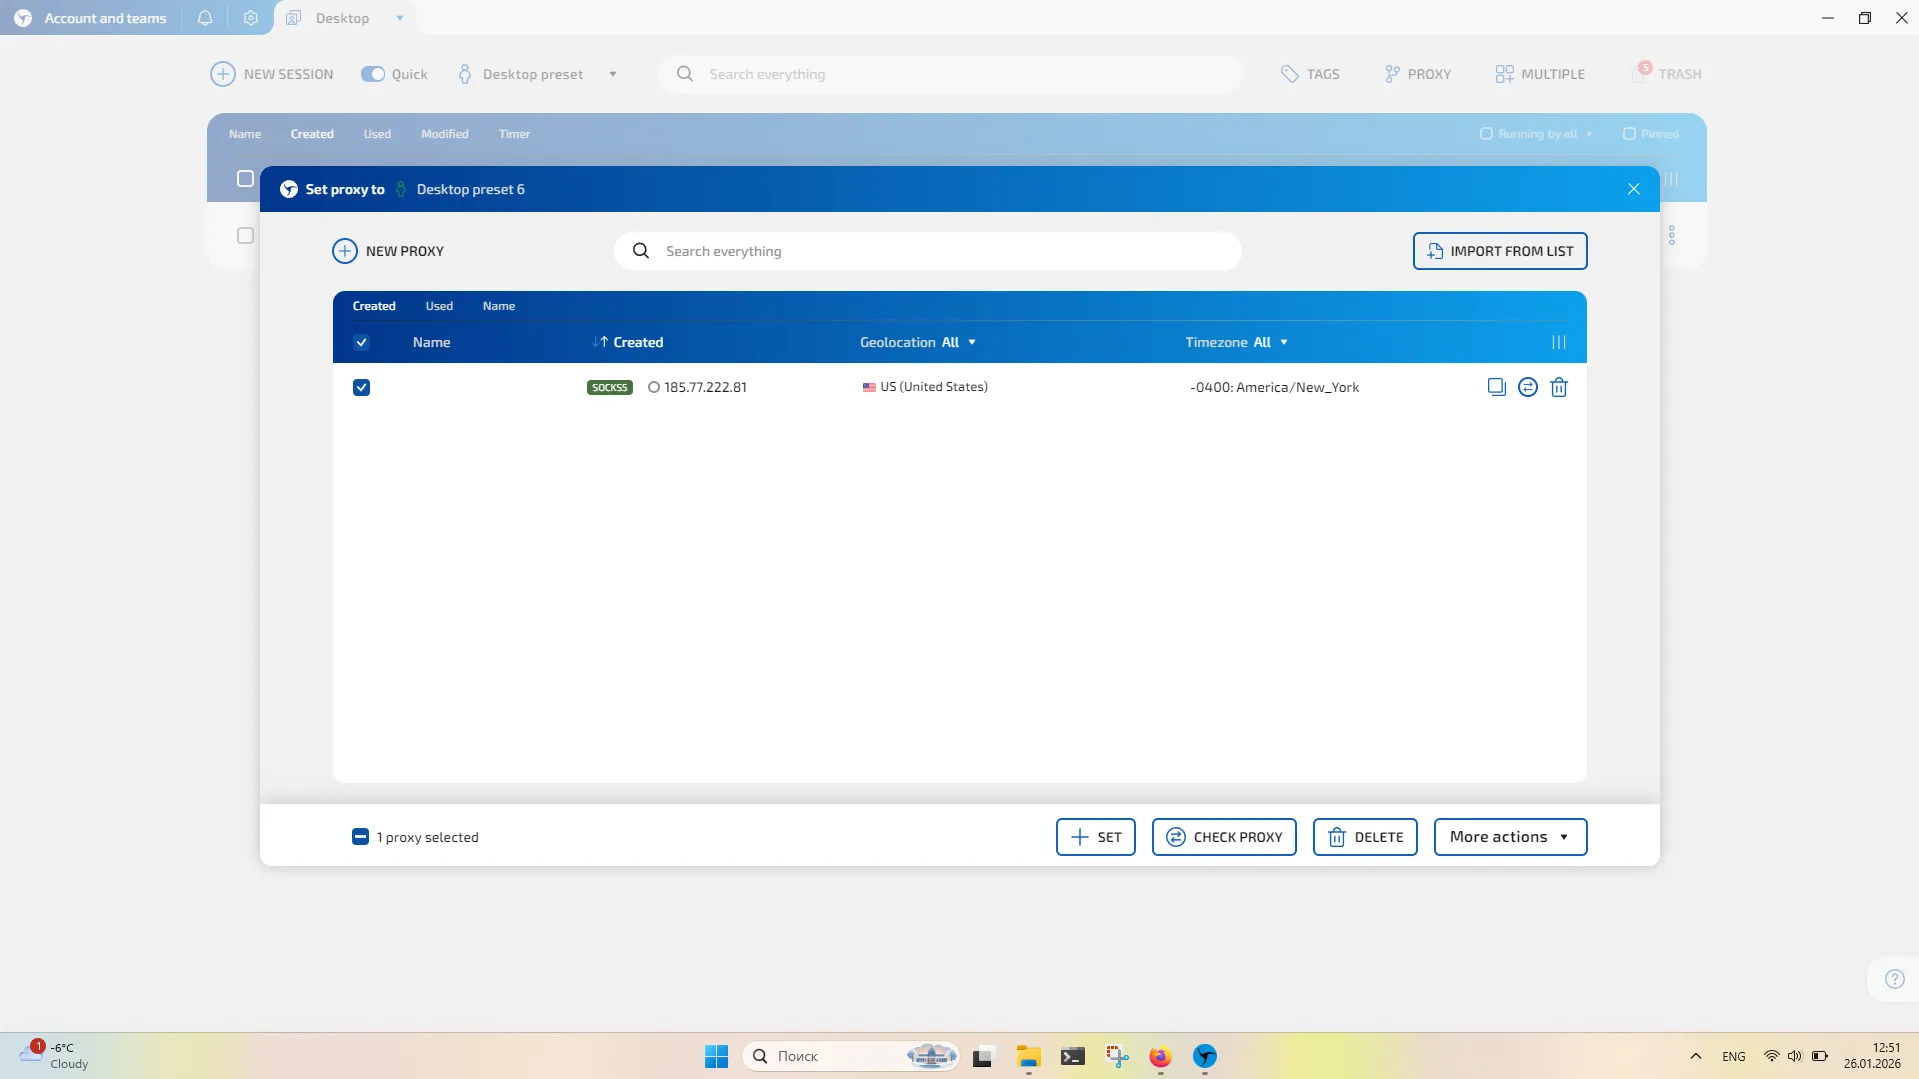Image resolution: width=1919 pixels, height=1079 pixels.
Task: Click the help question mark icon
Action: click(1894, 979)
